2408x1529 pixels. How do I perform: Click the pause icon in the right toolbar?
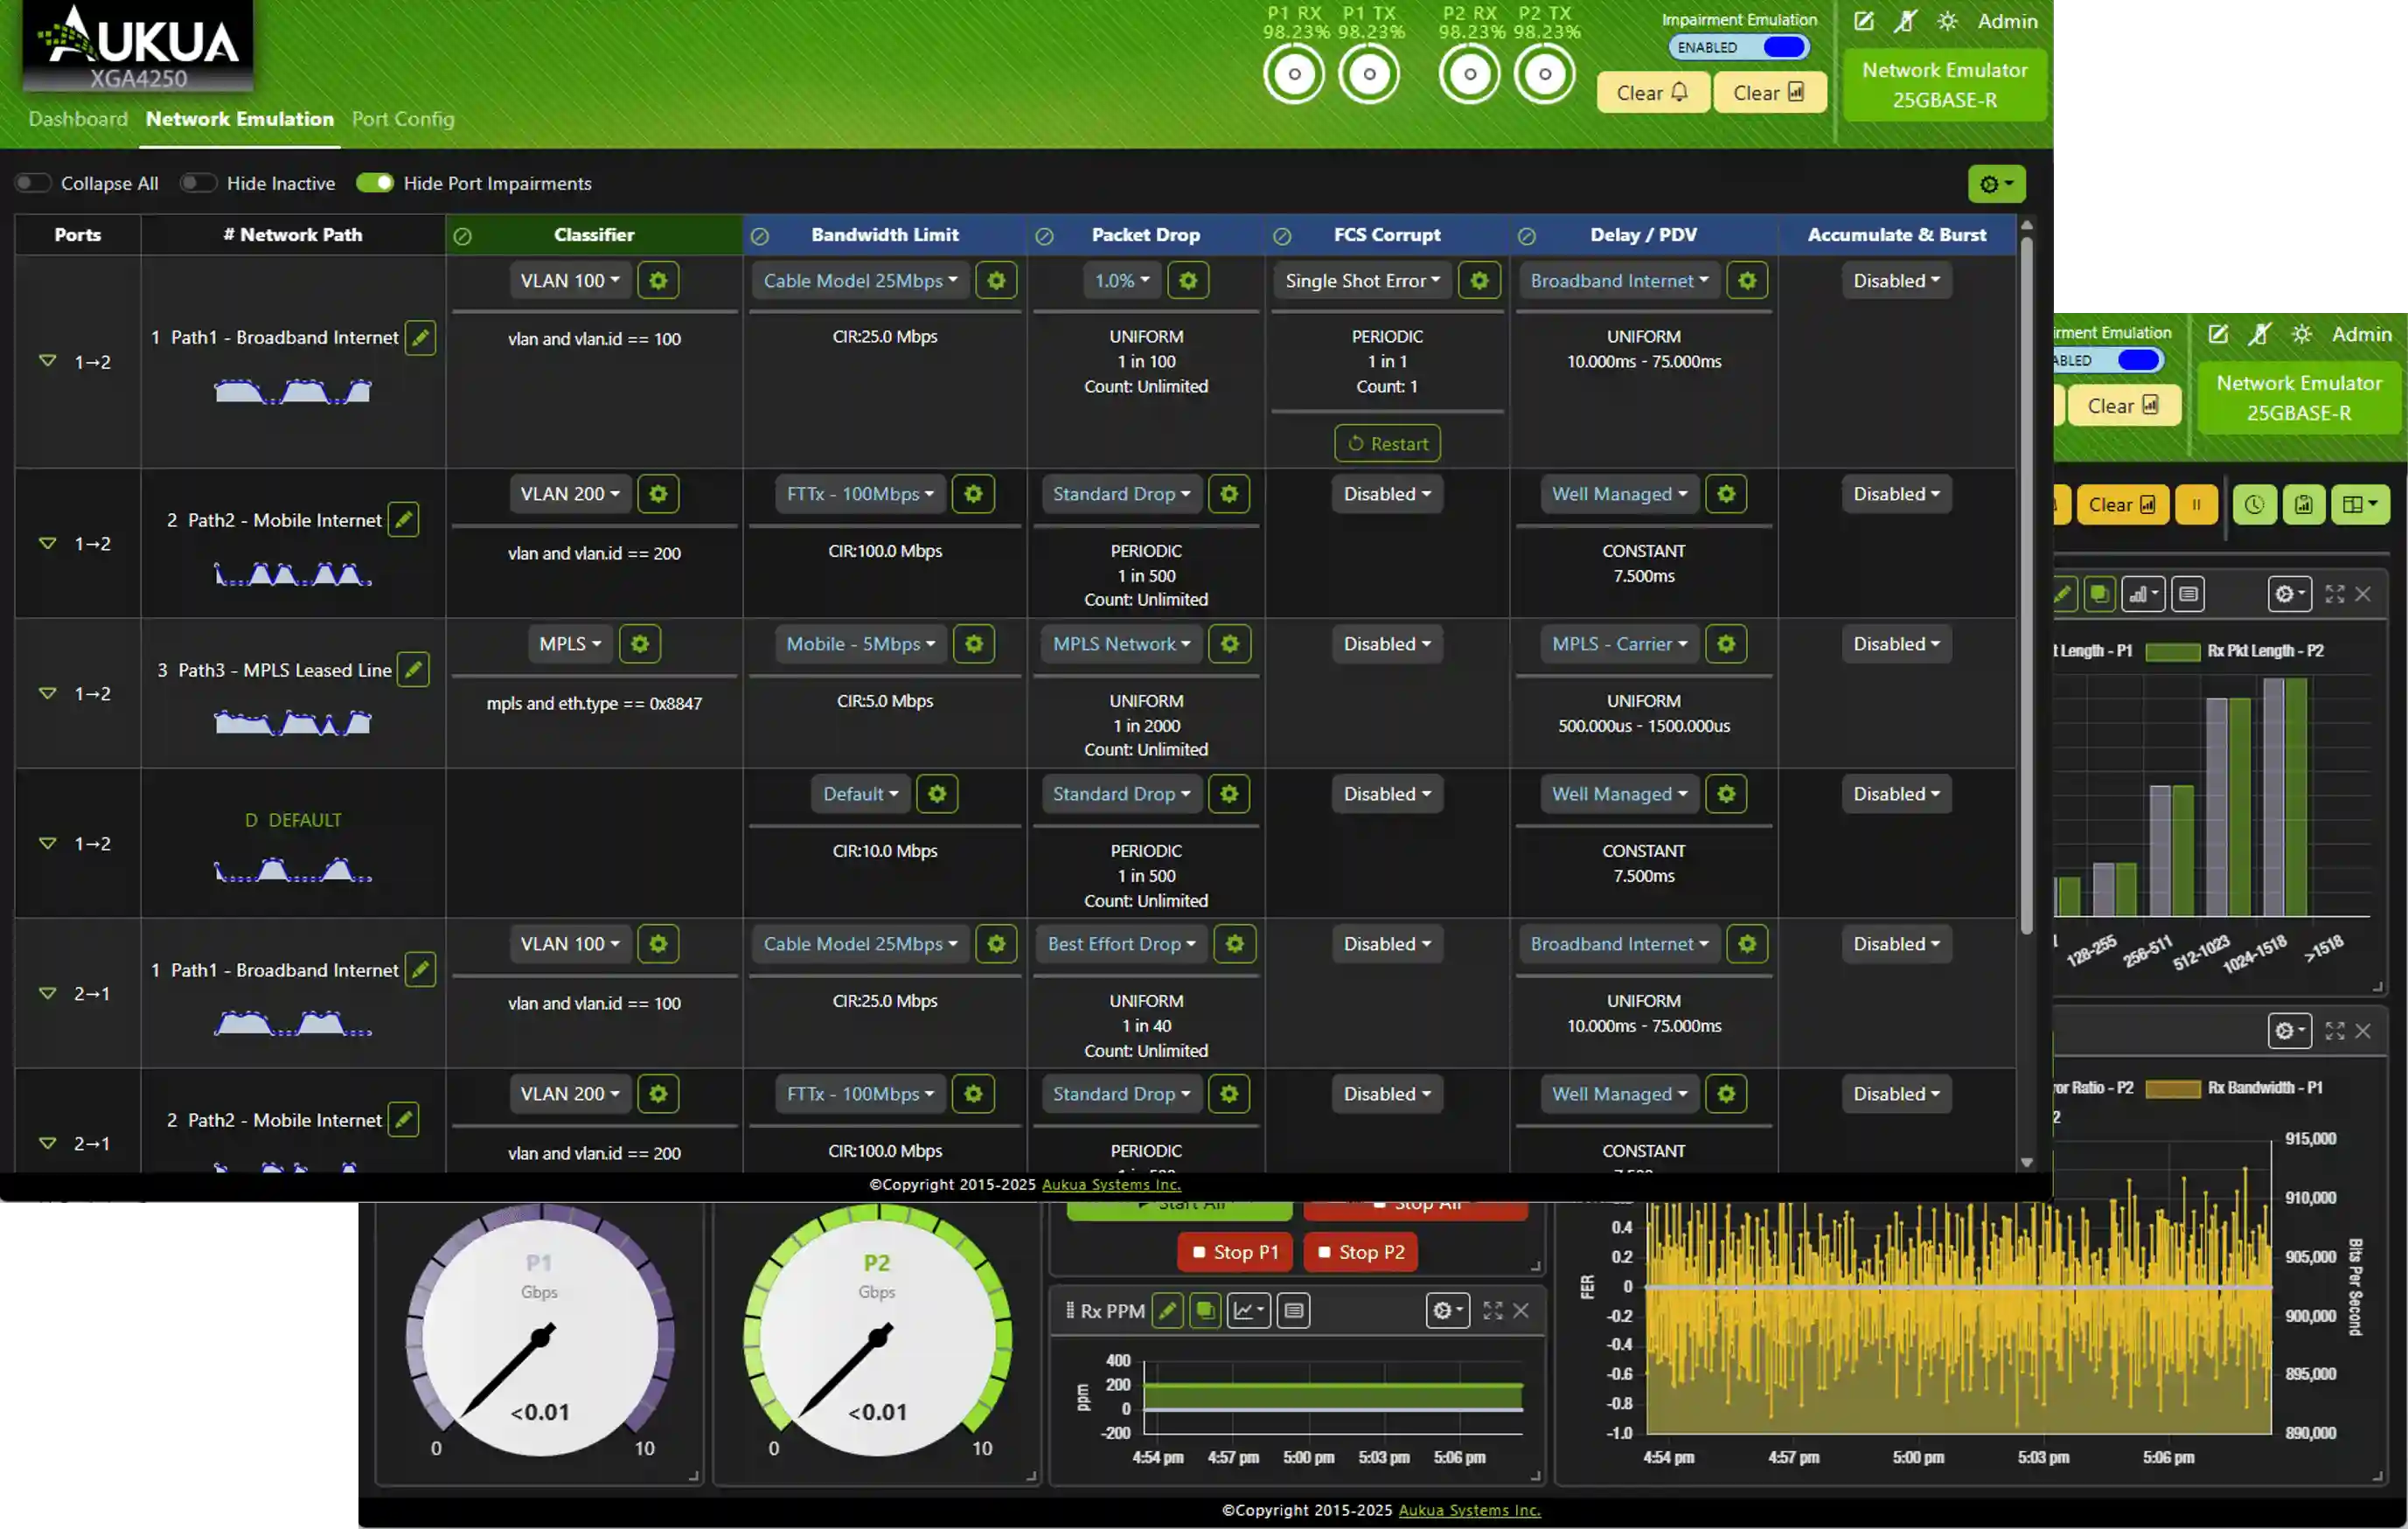[2196, 505]
